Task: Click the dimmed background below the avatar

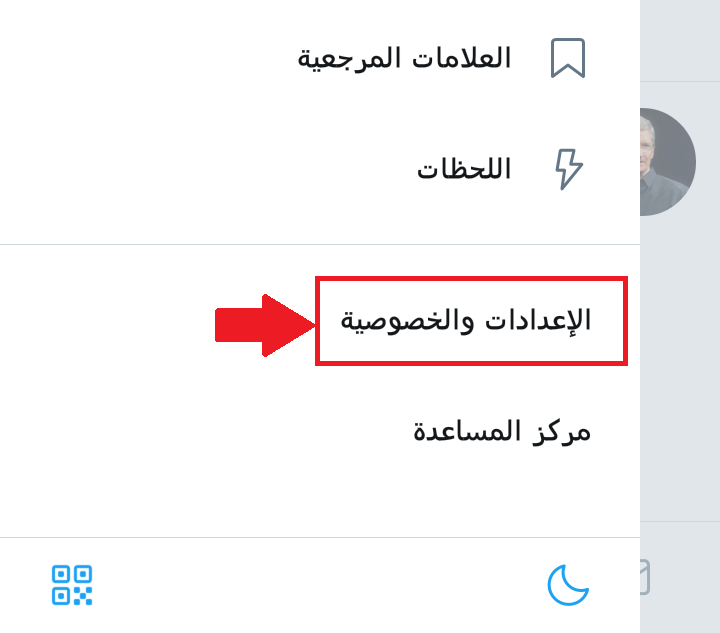Action: click(680, 367)
